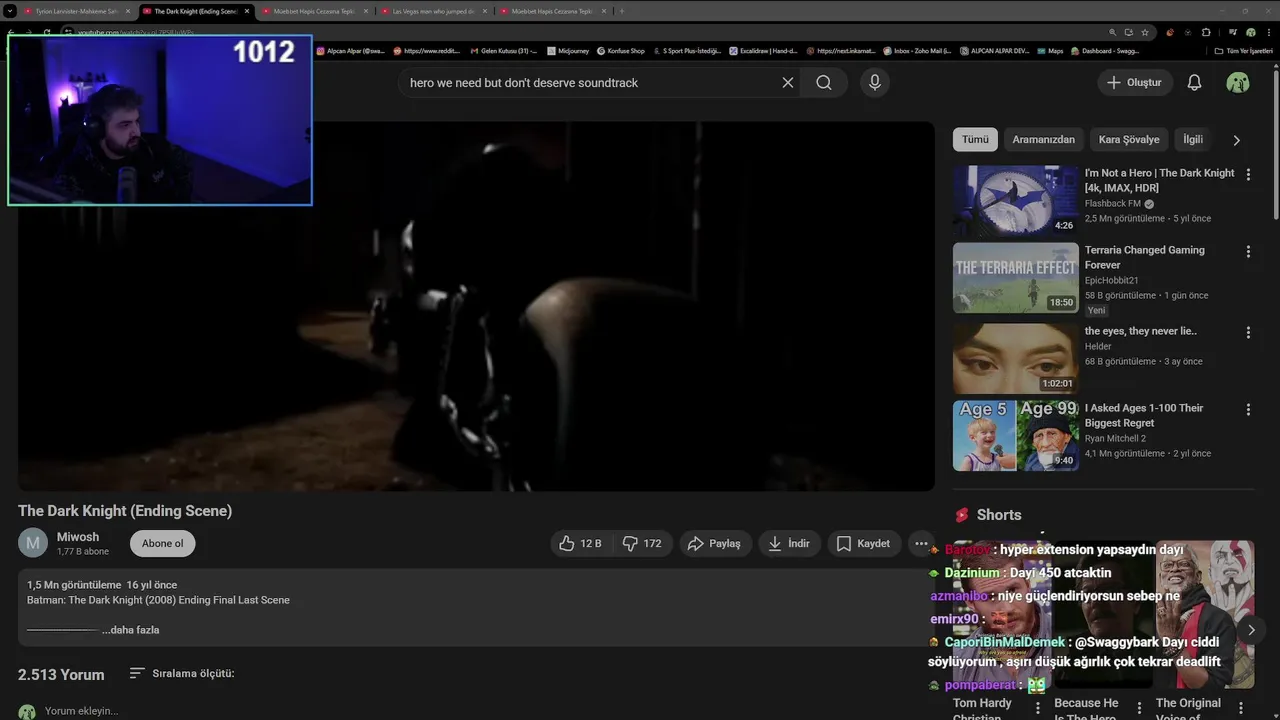Click The Terraria Effect thumbnail
The height and width of the screenshot is (720, 1280).
point(1015,278)
